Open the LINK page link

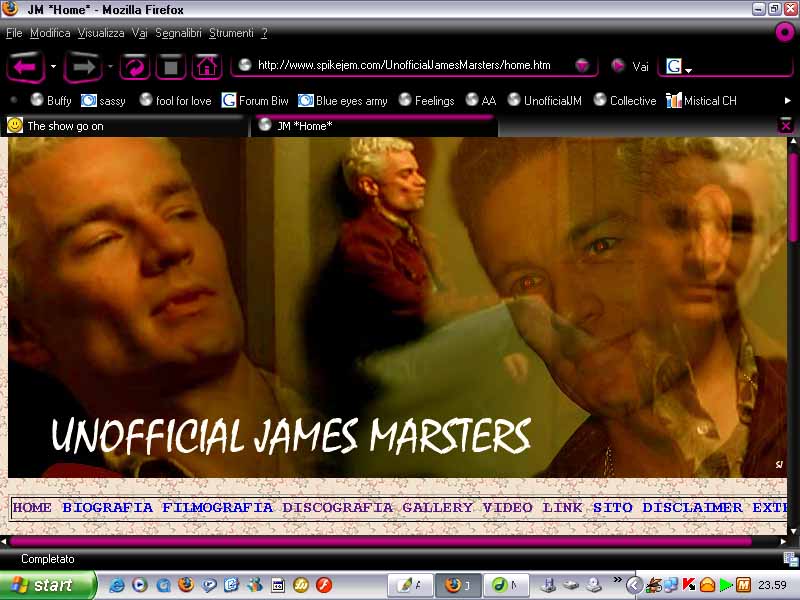click(562, 508)
